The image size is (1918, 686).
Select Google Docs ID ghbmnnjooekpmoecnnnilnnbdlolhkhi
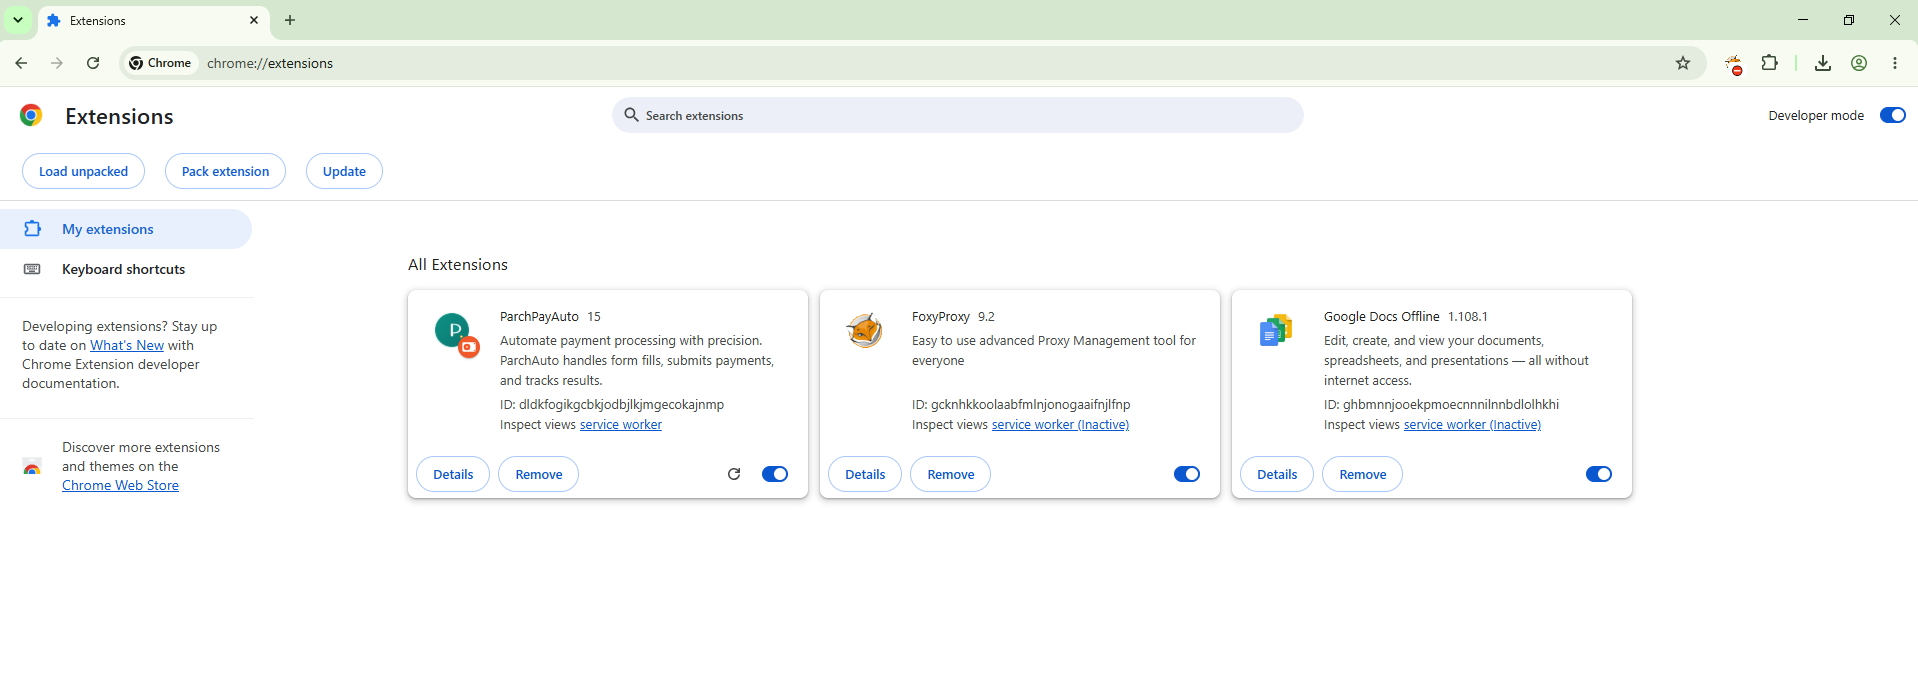pos(1451,405)
